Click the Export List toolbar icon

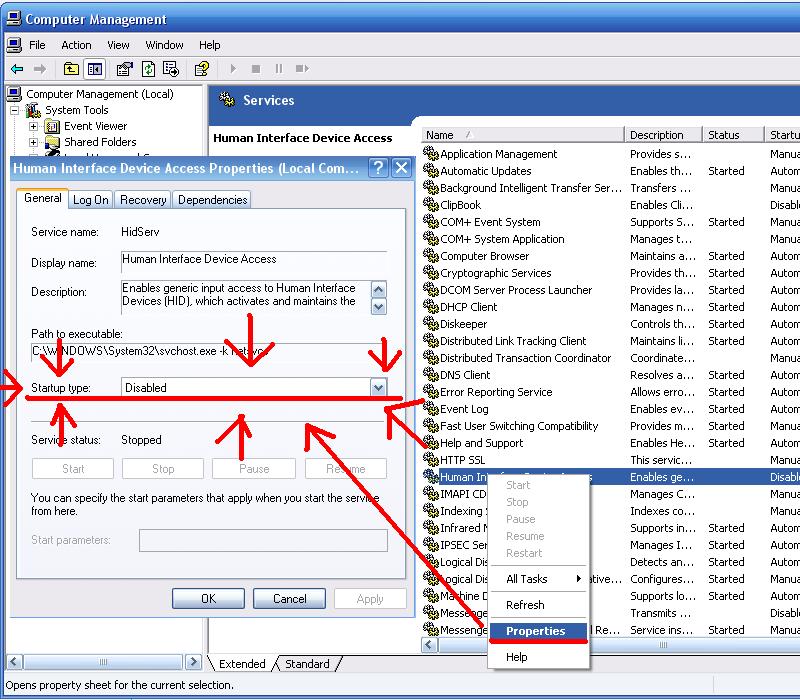pyautogui.click(x=171, y=68)
